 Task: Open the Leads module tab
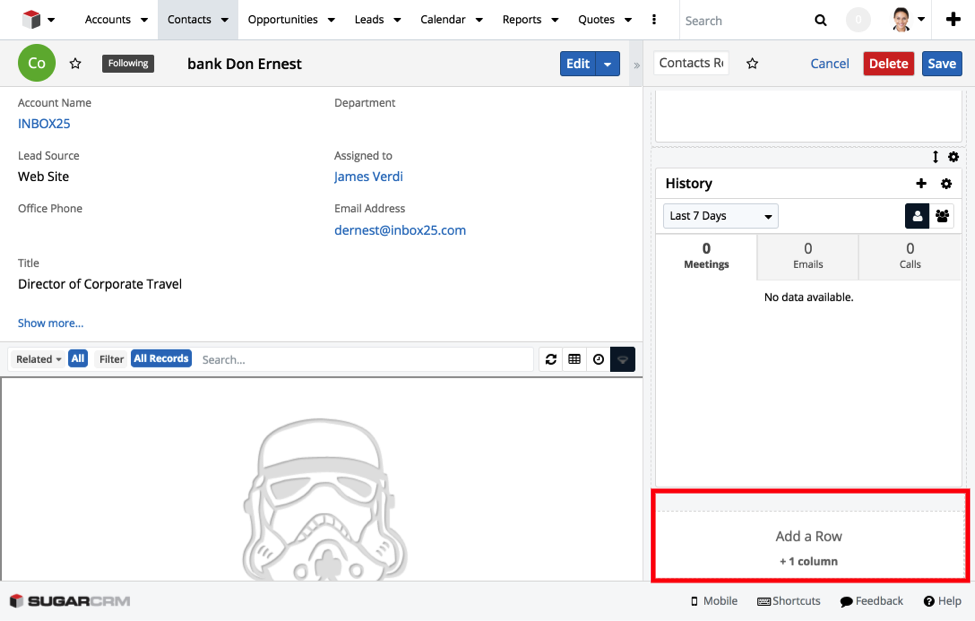tap(369, 19)
